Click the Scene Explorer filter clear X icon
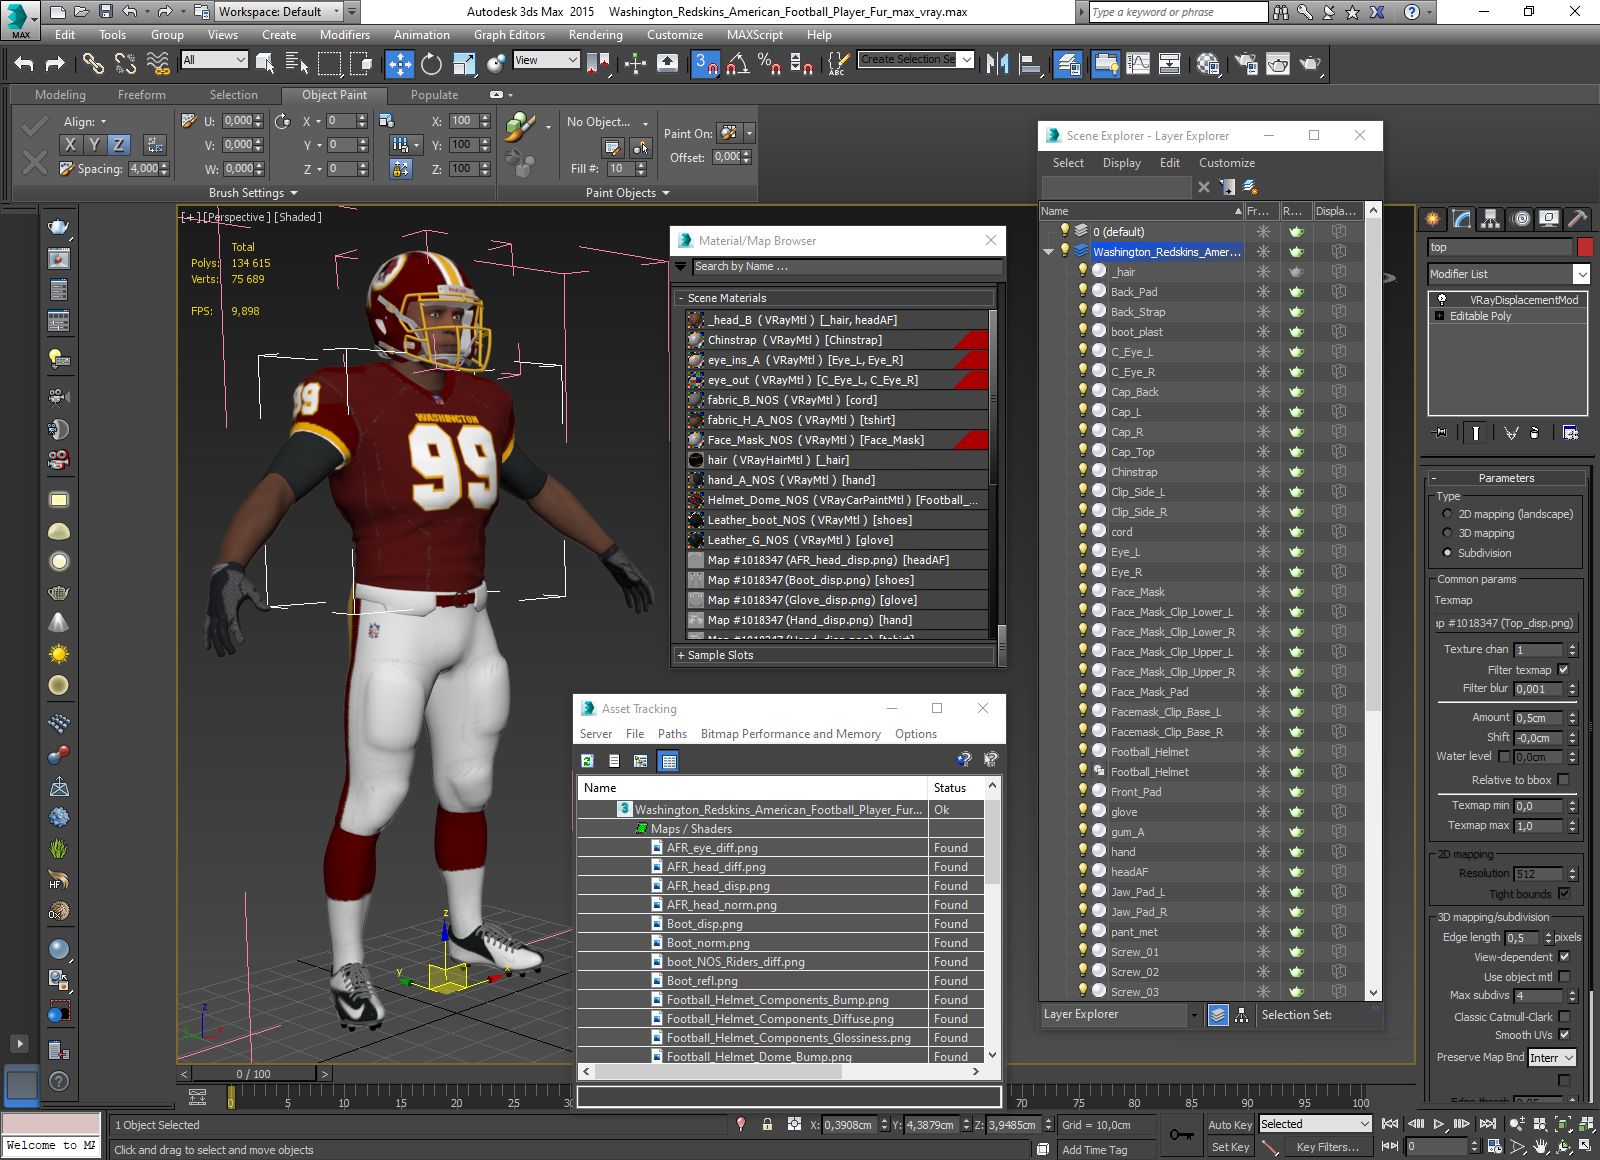This screenshot has width=1600, height=1160. [1204, 187]
